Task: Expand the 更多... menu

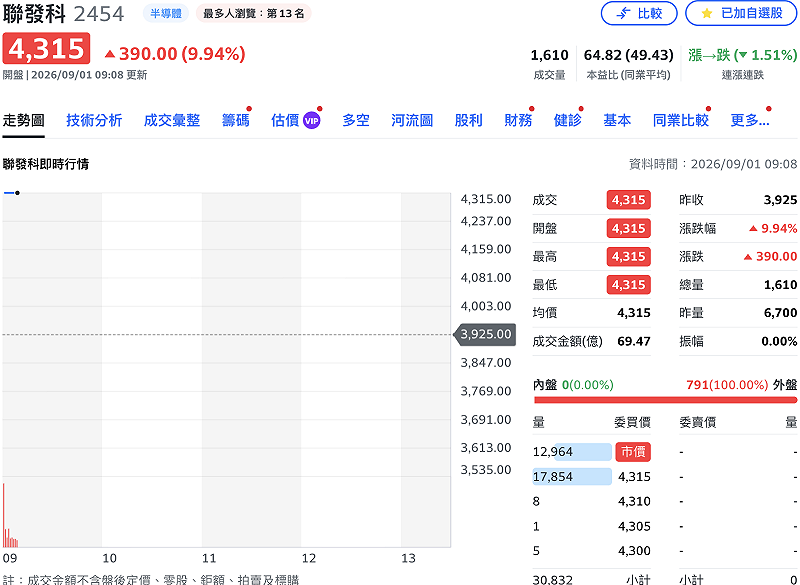Action: pyautogui.click(x=749, y=120)
